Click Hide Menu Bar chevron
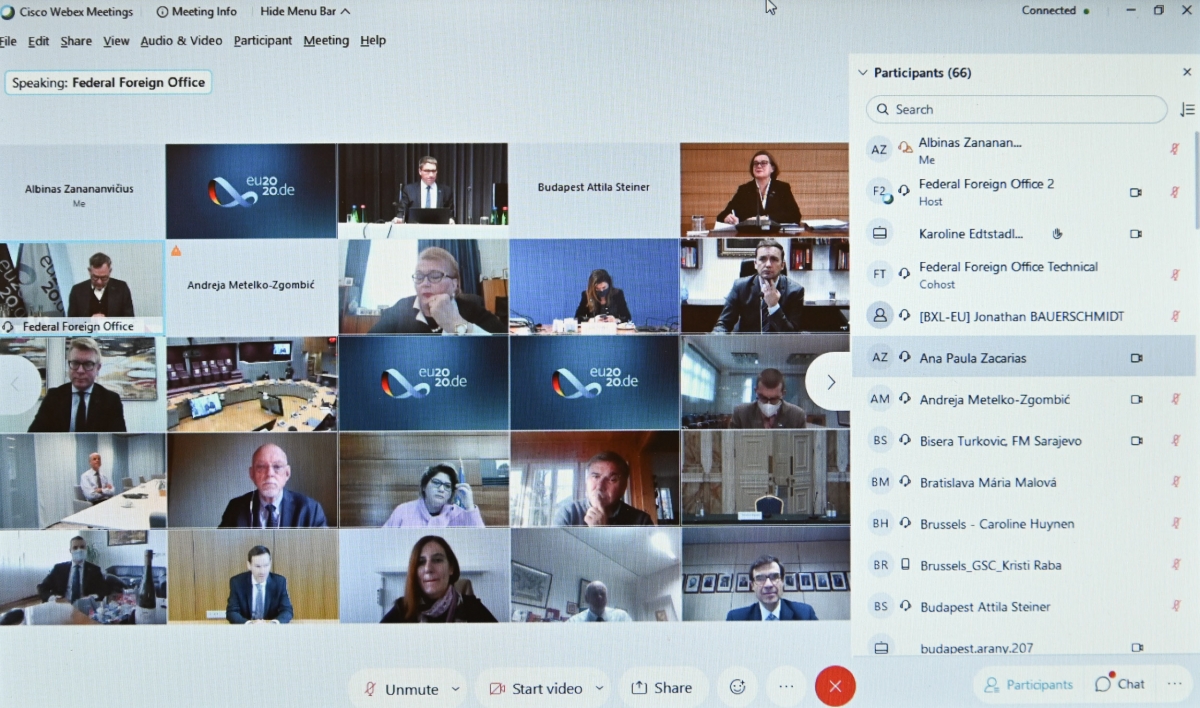The width and height of the screenshot is (1200, 708). 345,12
